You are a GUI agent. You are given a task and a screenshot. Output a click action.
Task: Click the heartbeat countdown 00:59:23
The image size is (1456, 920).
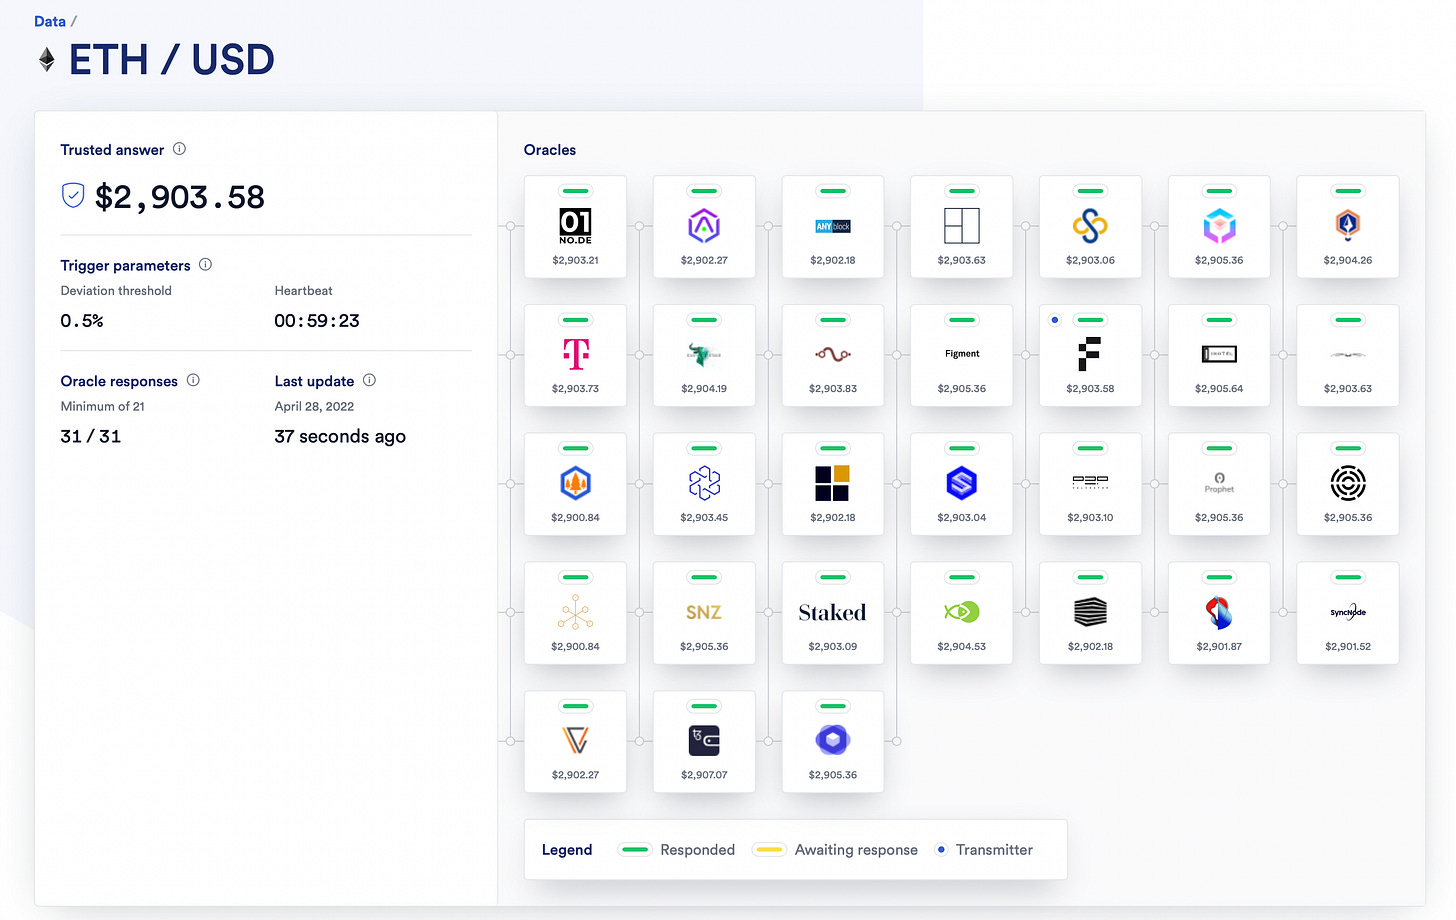tap(317, 321)
